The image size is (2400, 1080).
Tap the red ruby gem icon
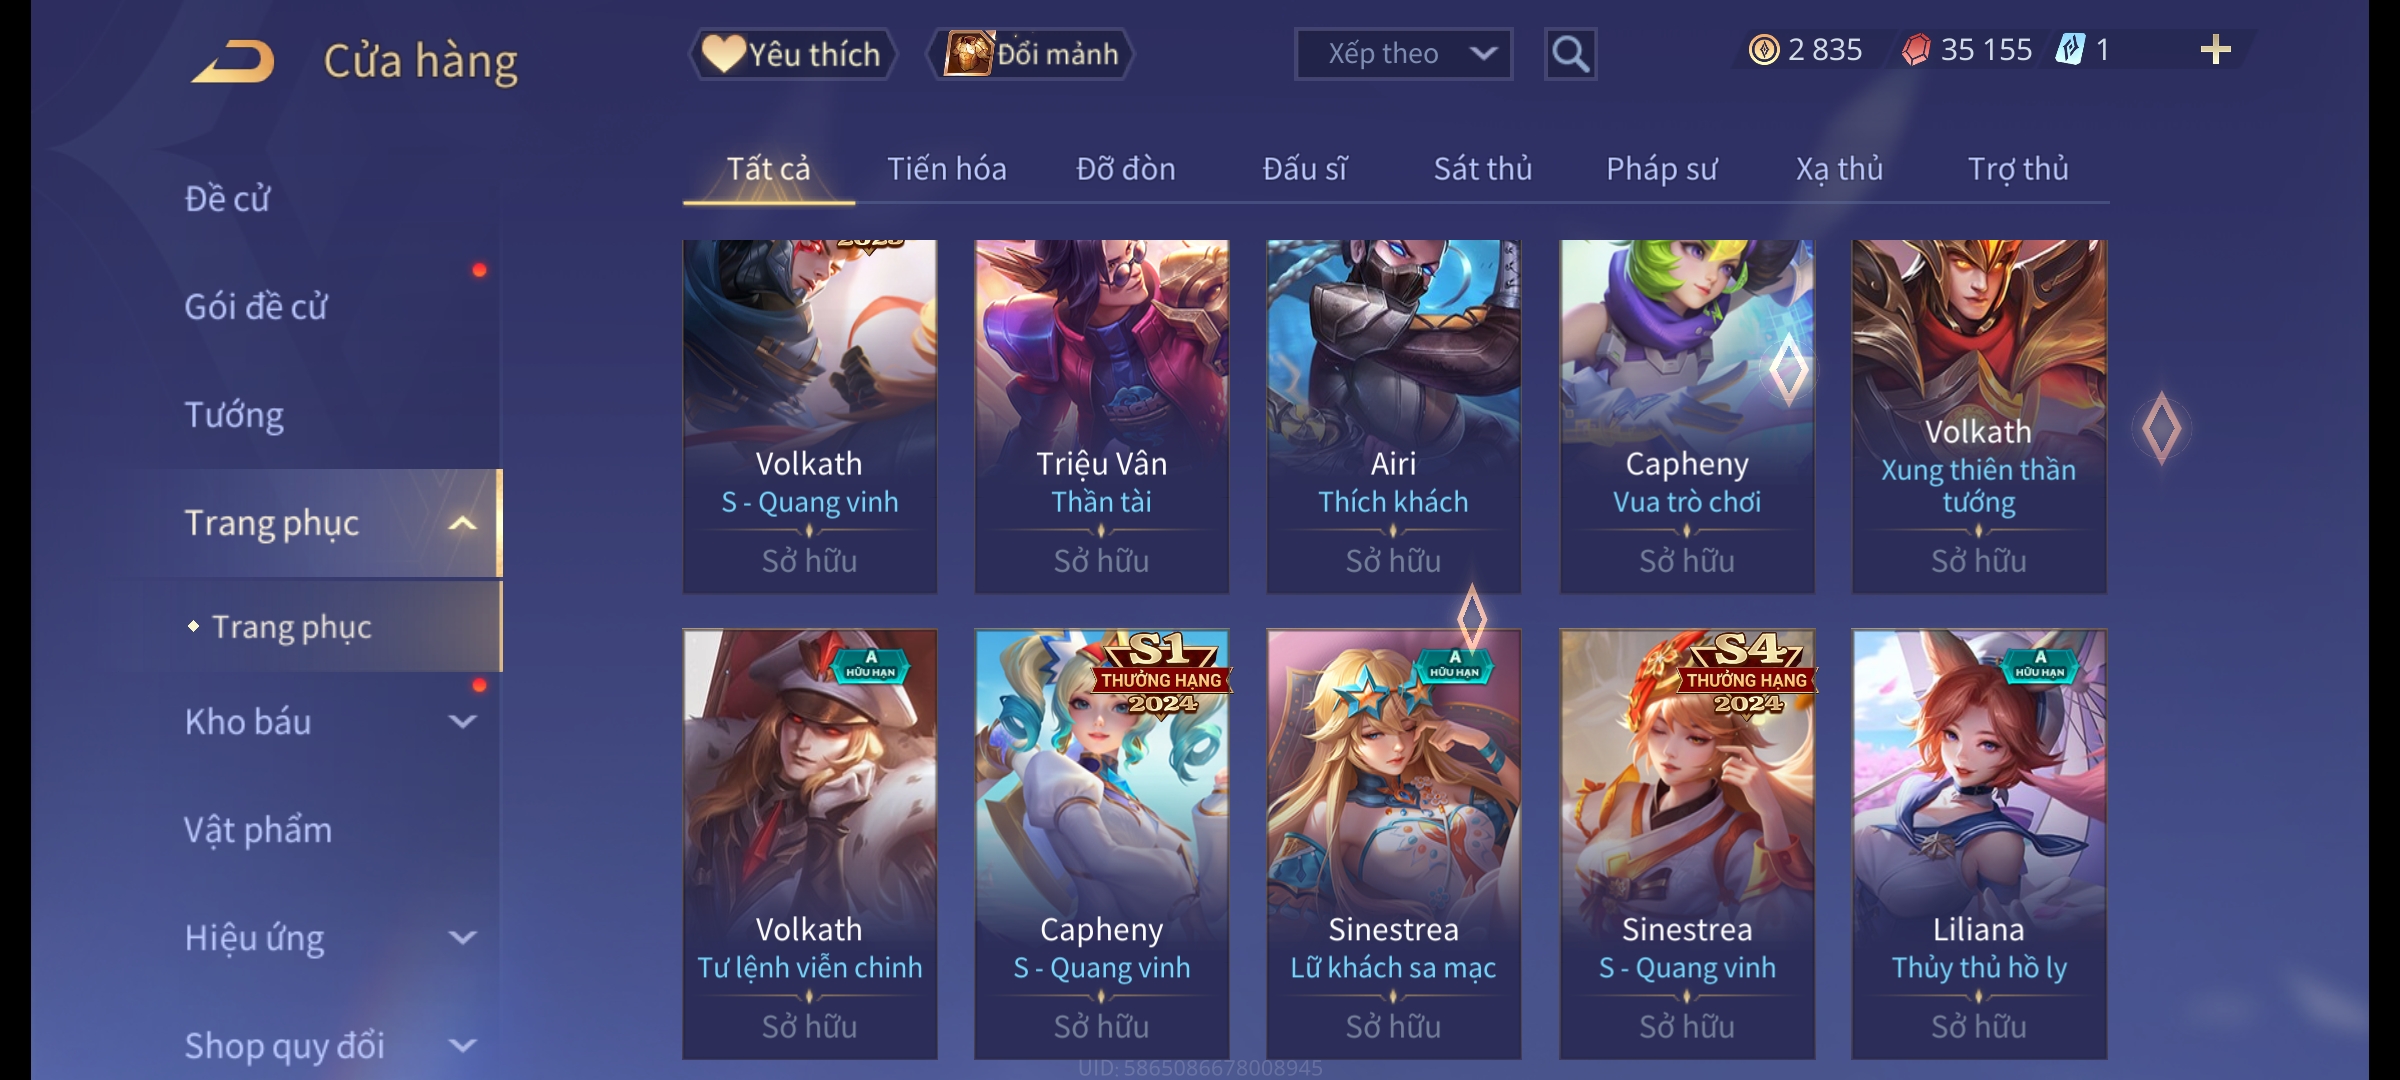1916,50
